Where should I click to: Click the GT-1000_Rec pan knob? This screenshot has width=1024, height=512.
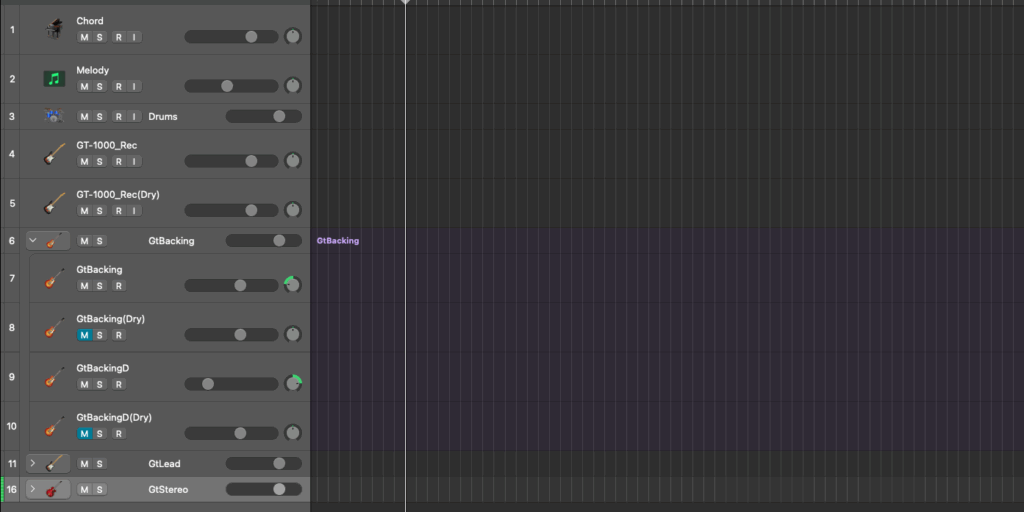[x=293, y=161]
